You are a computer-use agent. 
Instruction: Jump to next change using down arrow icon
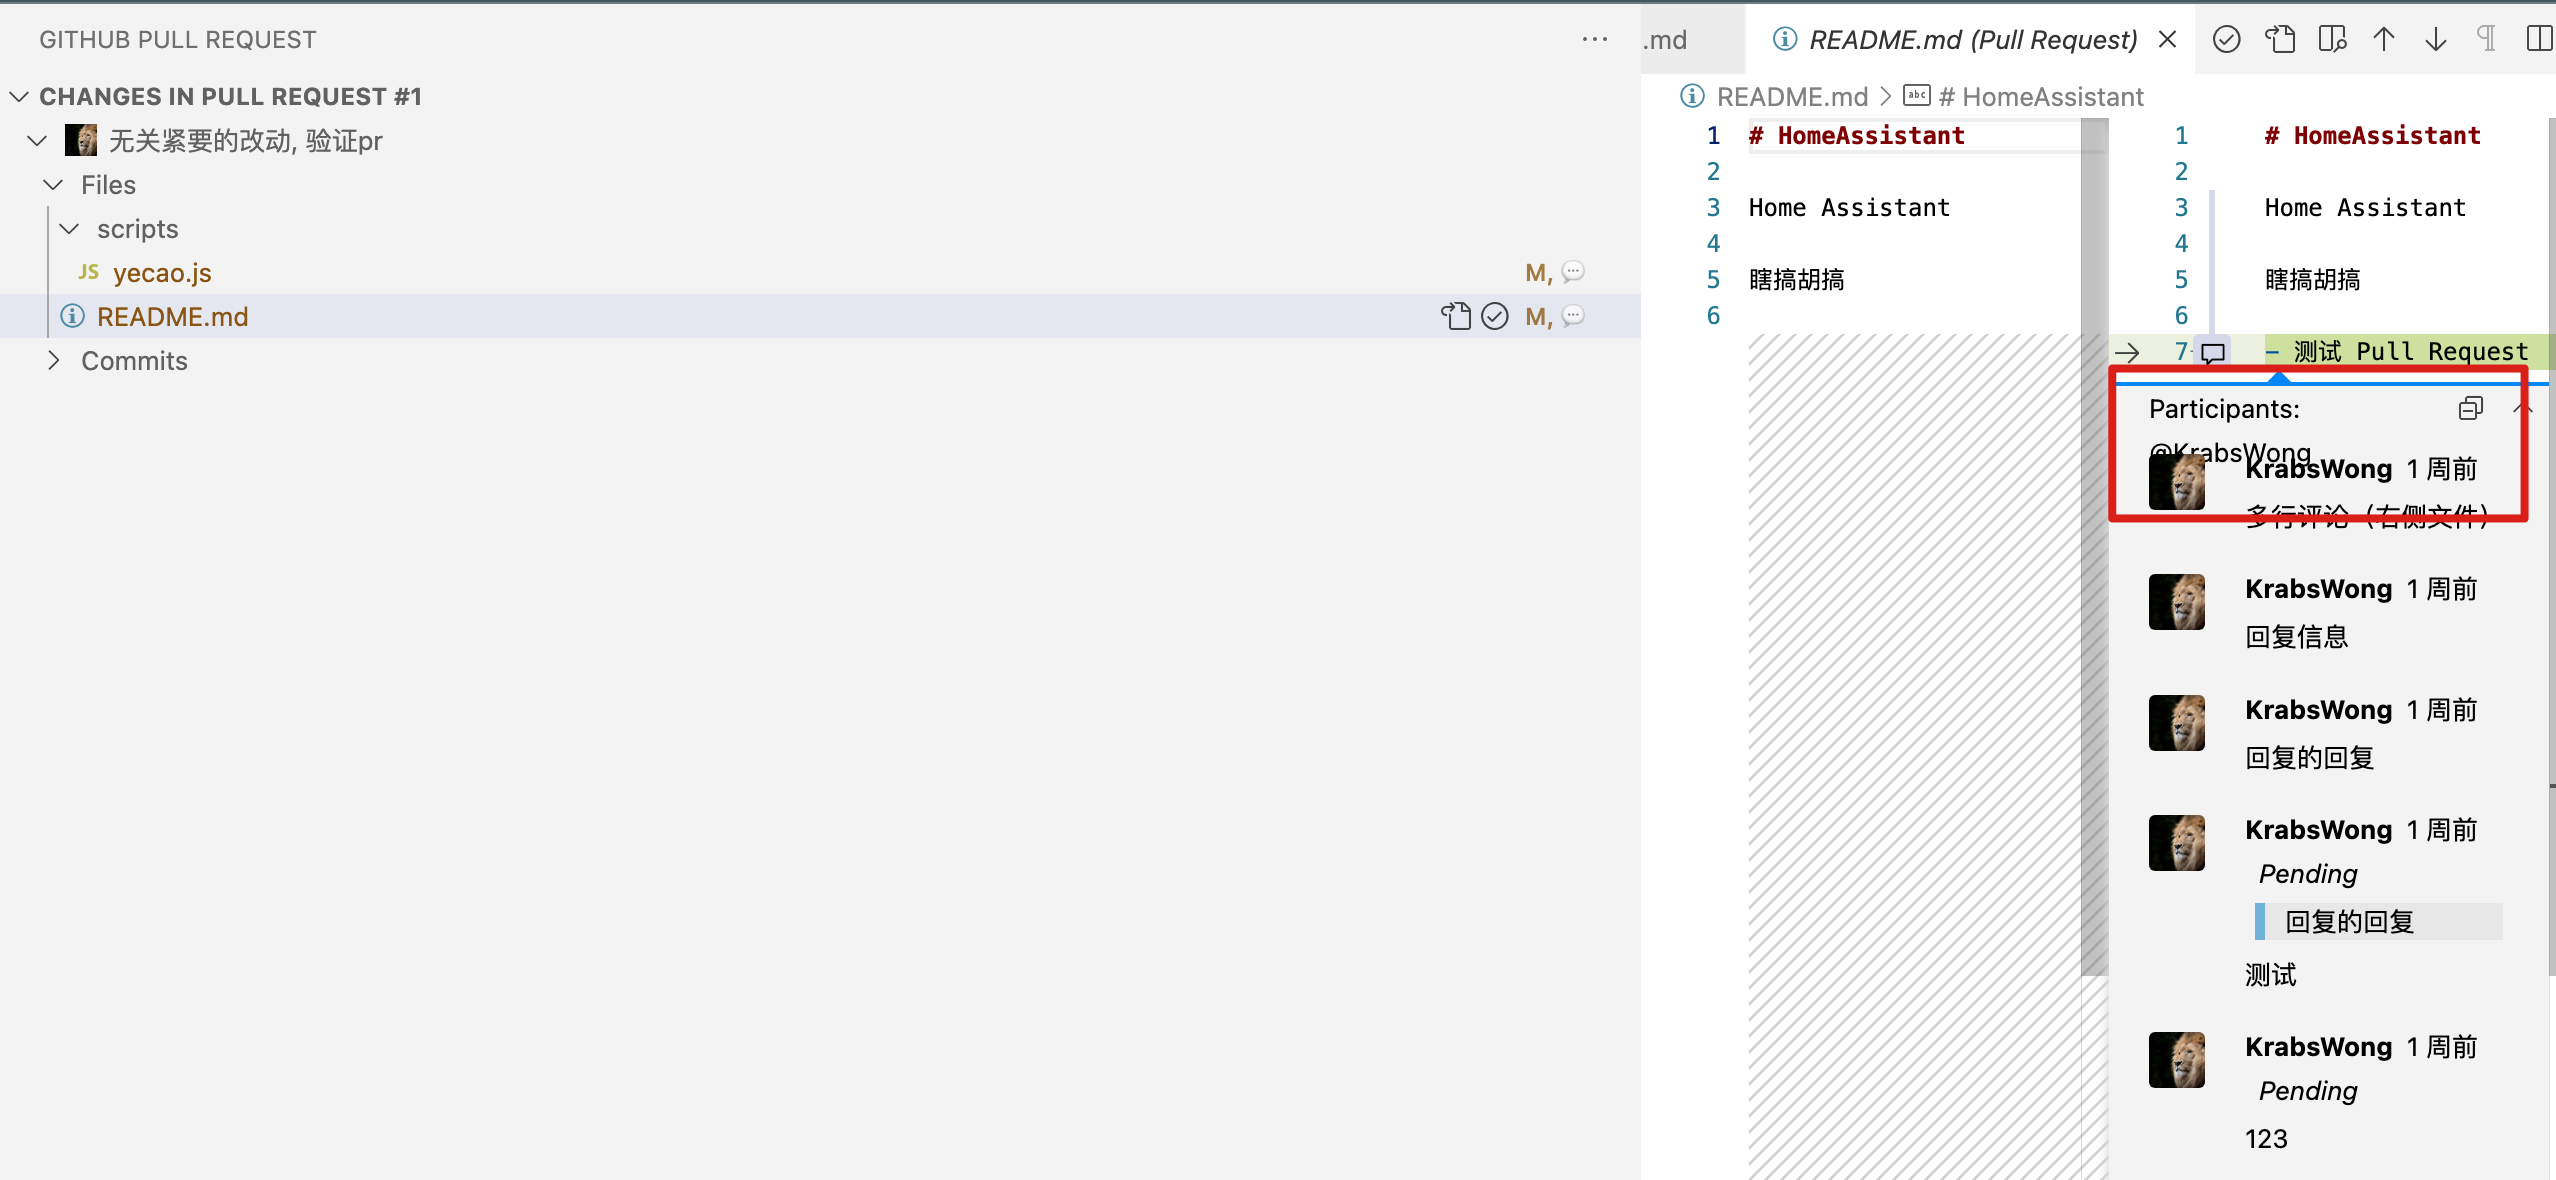(x=2435, y=39)
